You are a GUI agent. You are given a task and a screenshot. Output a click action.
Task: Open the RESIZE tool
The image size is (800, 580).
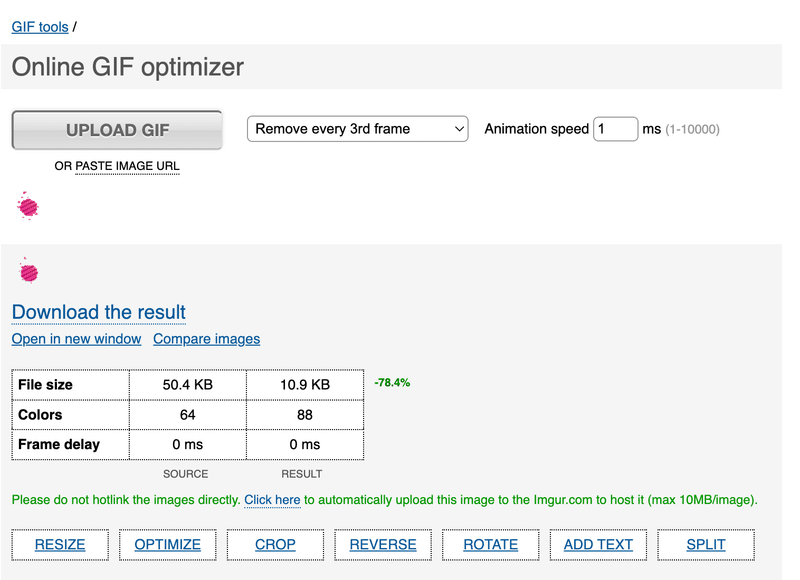pos(60,545)
